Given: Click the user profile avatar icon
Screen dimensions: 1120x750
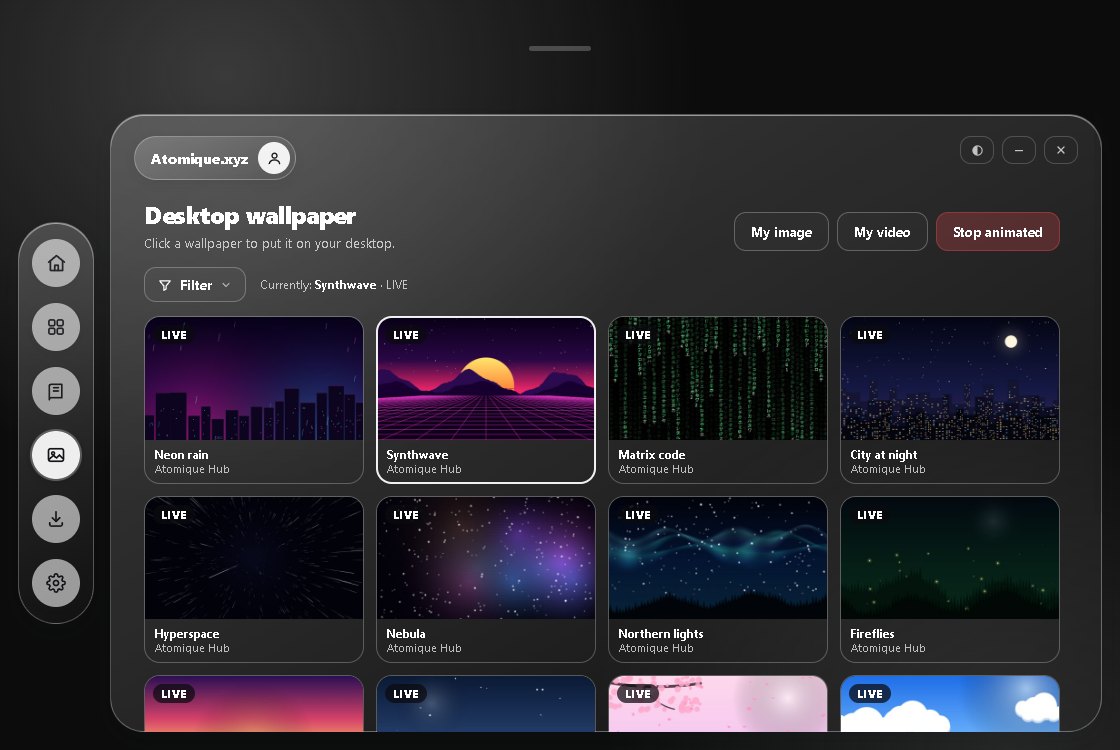Looking at the screenshot, I should (x=274, y=159).
